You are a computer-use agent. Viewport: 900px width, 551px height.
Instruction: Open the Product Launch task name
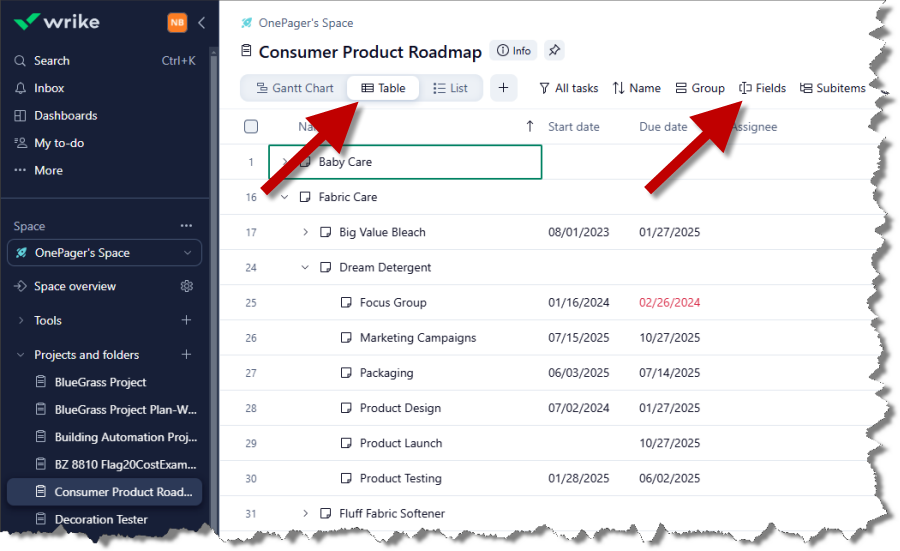401,443
